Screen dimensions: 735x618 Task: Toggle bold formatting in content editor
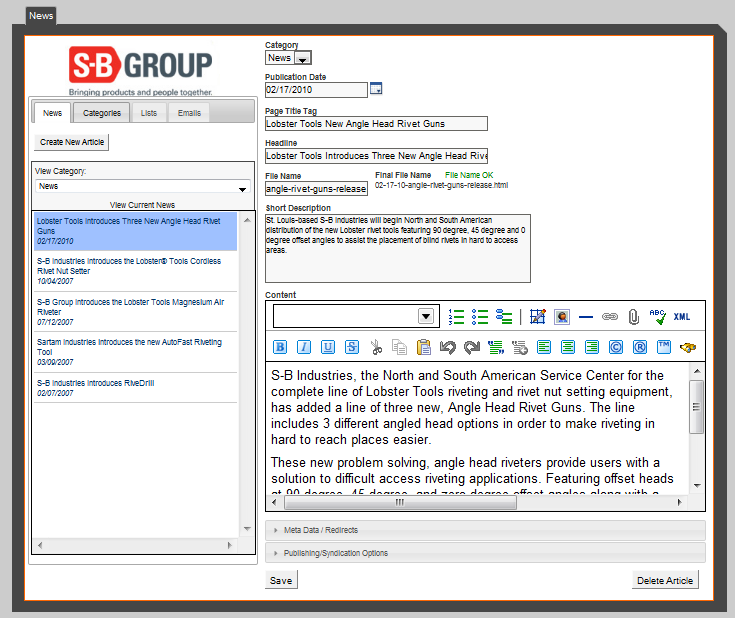coord(280,347)
